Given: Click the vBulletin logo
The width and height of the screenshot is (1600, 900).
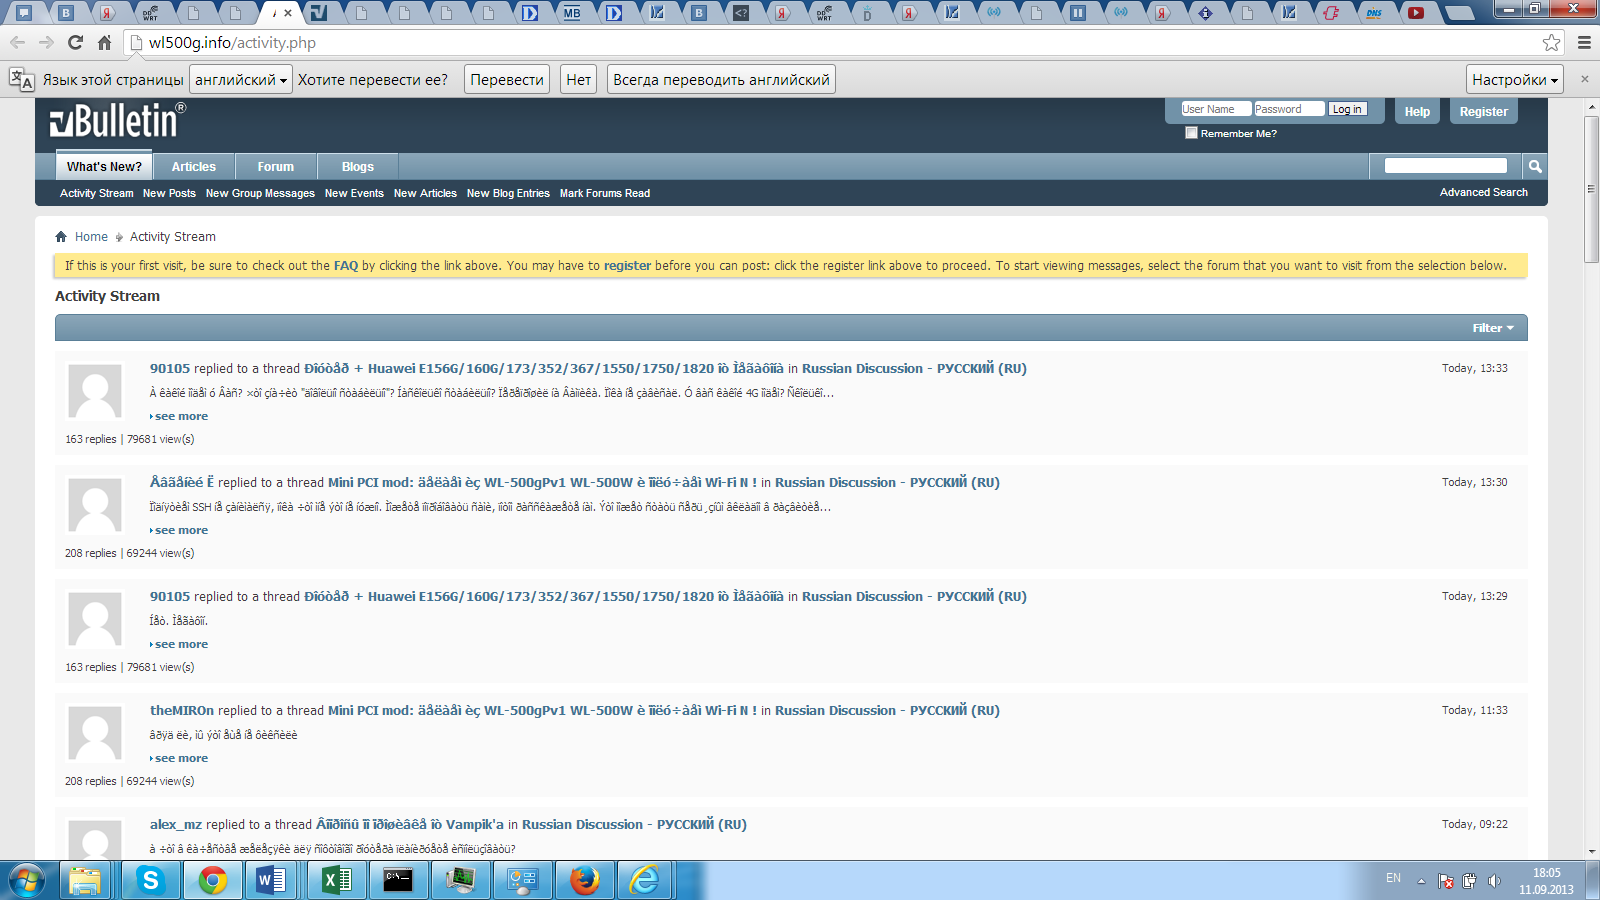Looking at the screenshot, I should point(118,121).
